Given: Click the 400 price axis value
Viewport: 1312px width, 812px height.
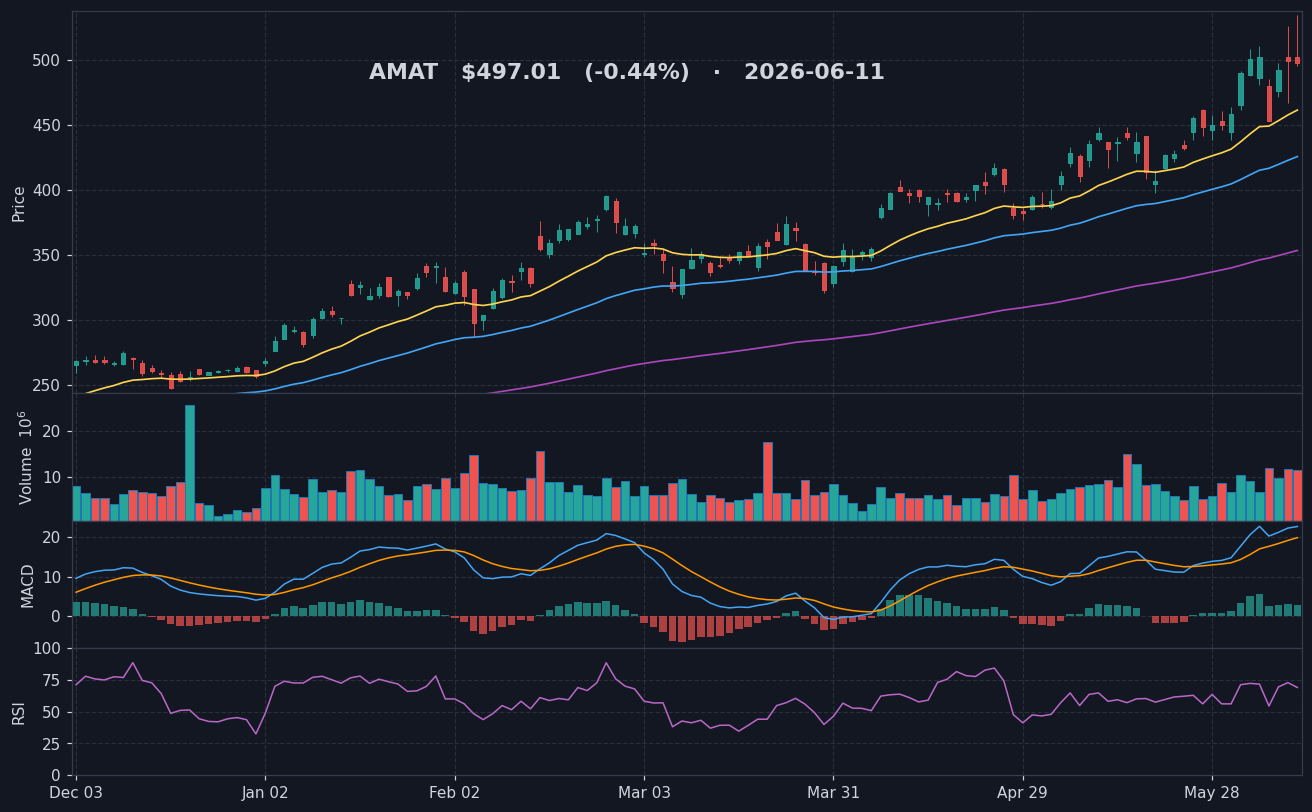Looking at the screenshot, I should [46, 190].
